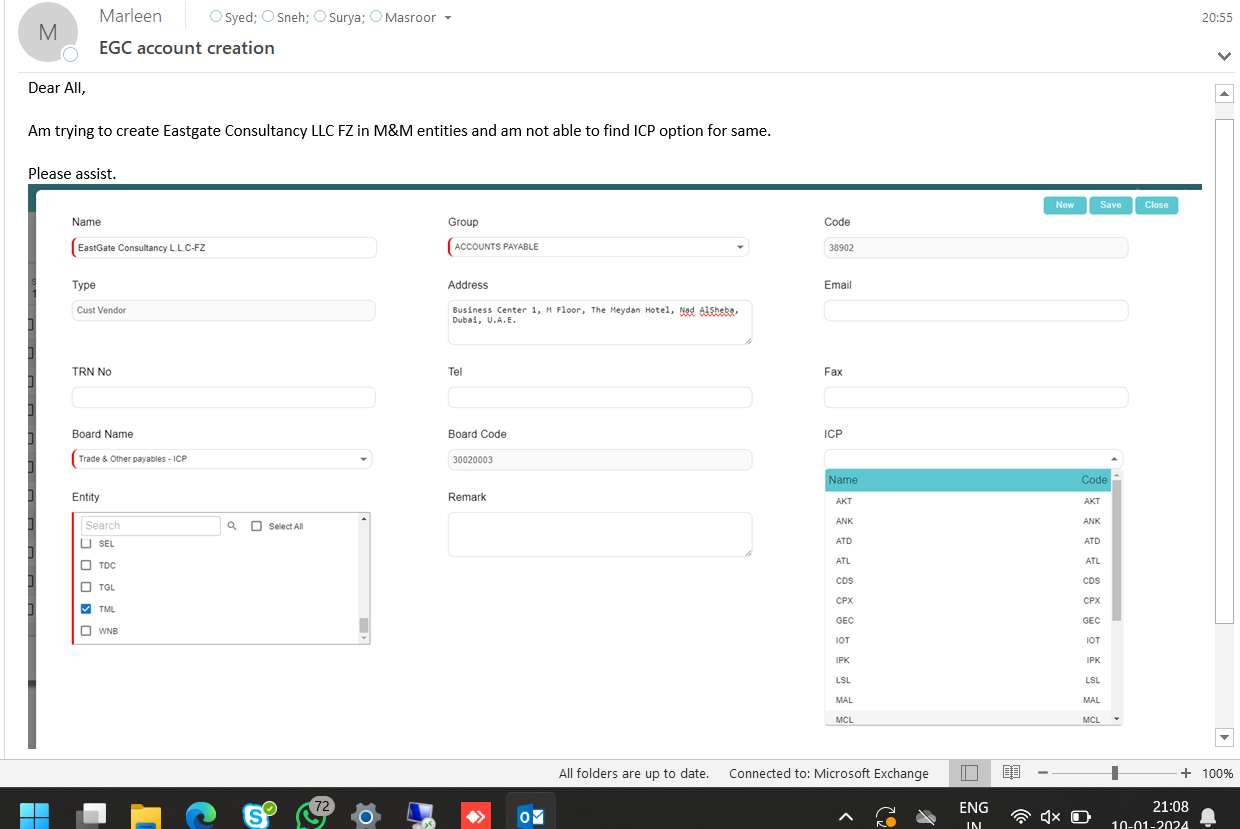
Task: Open the notifications bell in system tray
Action: tap(1208, 816)
